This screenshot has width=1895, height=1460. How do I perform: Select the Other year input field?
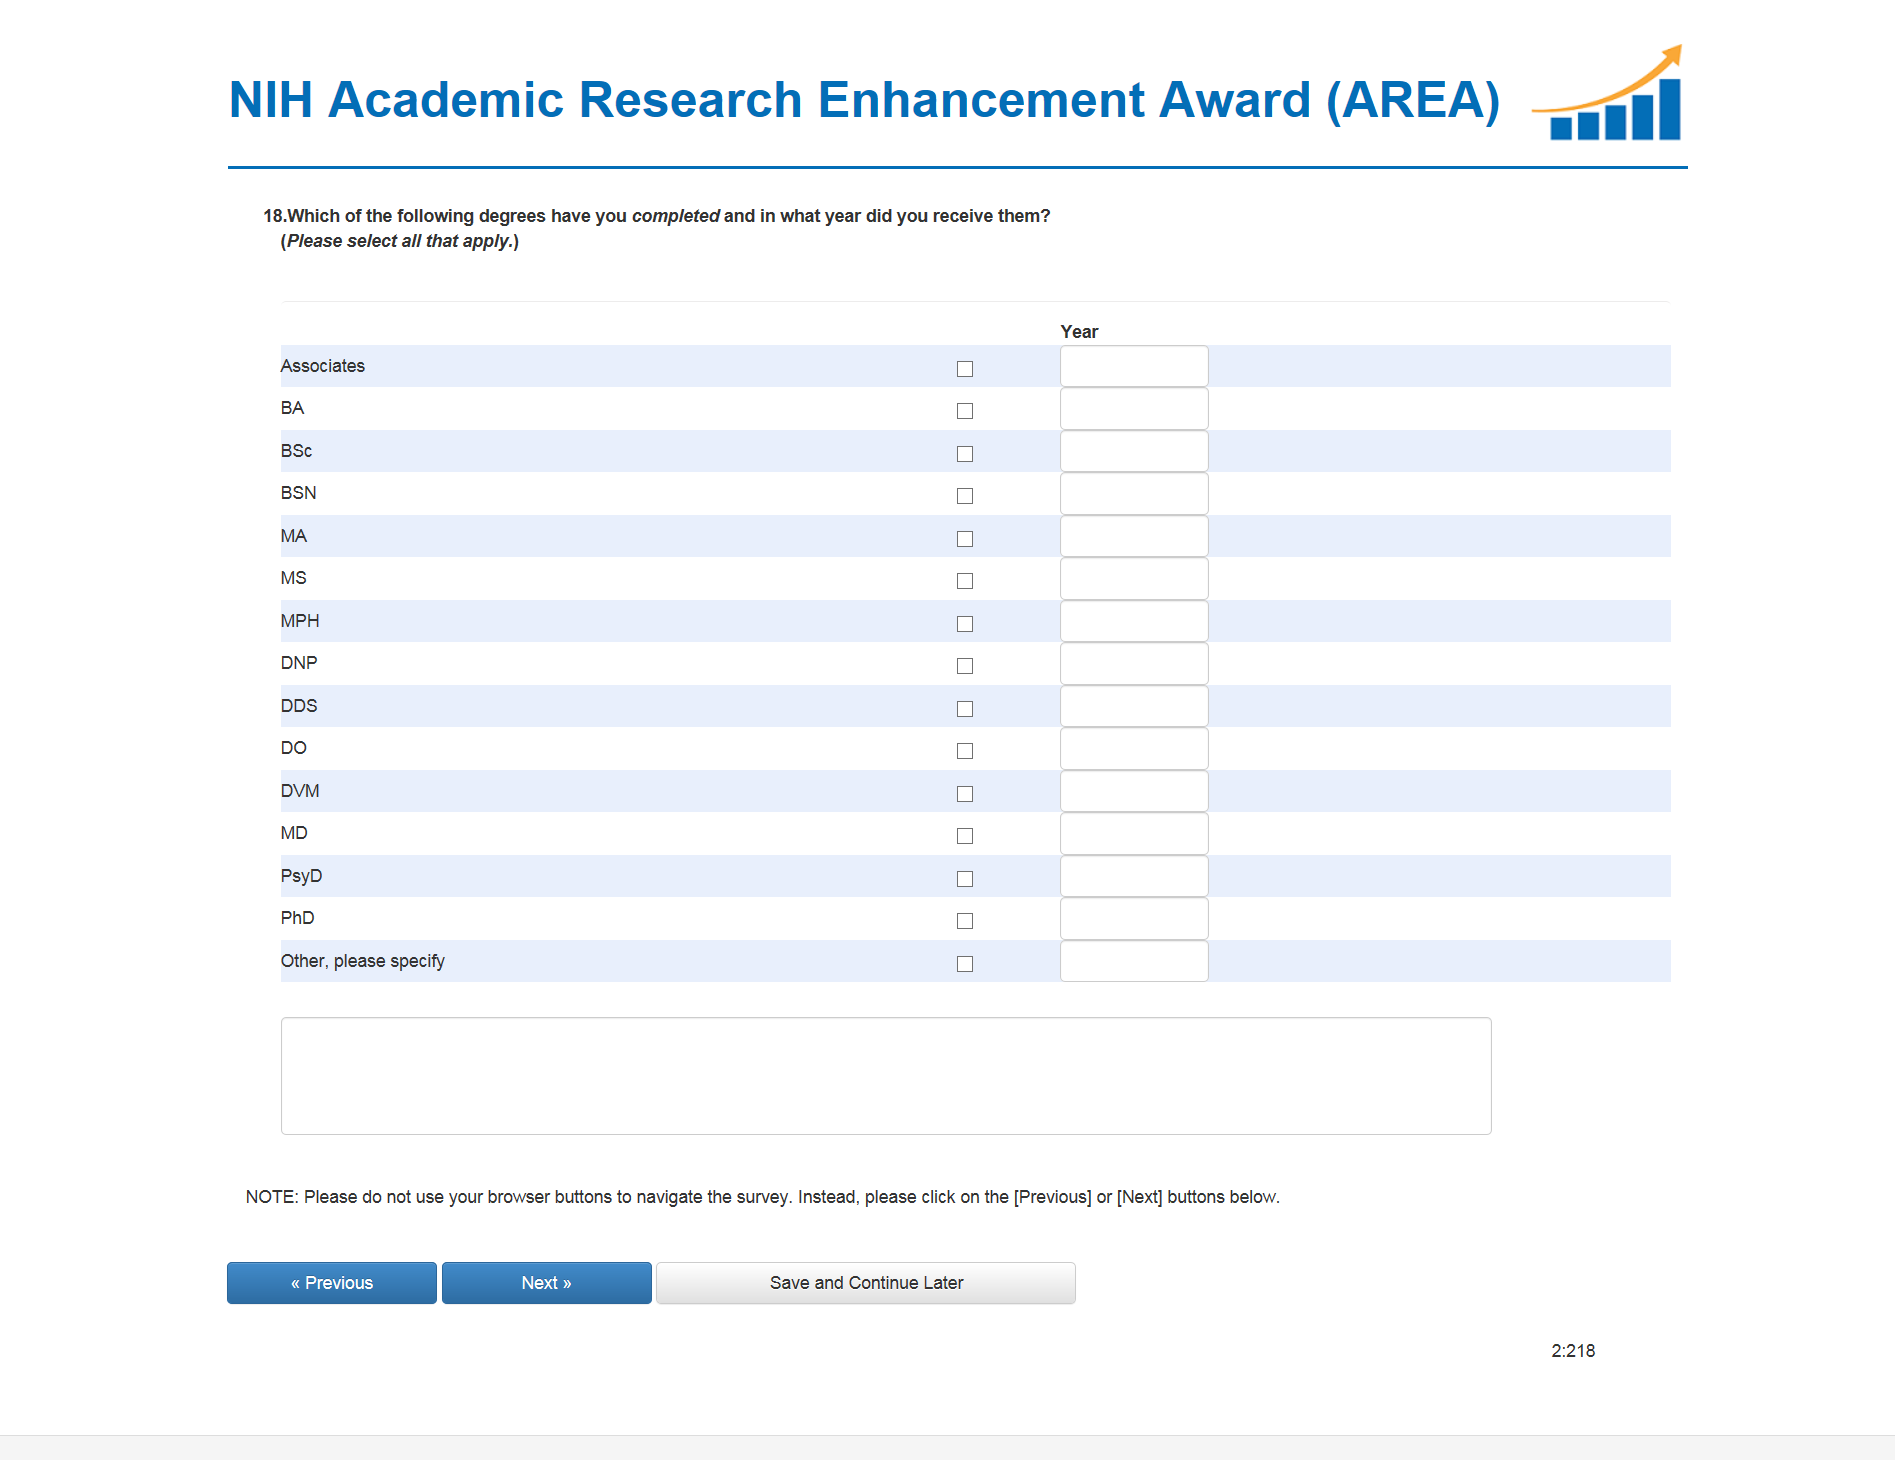click(x=1134, y=961)
